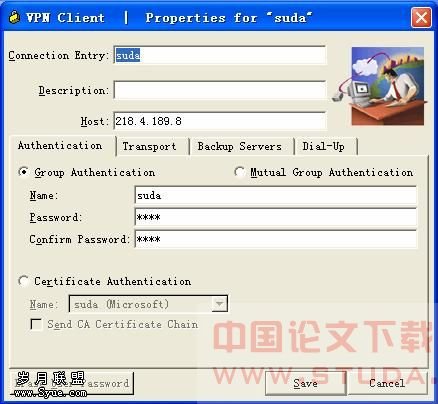This screenshot has height=404, width=438.
Task: Click the Connection Entry text field
Action: pos(220,55)
